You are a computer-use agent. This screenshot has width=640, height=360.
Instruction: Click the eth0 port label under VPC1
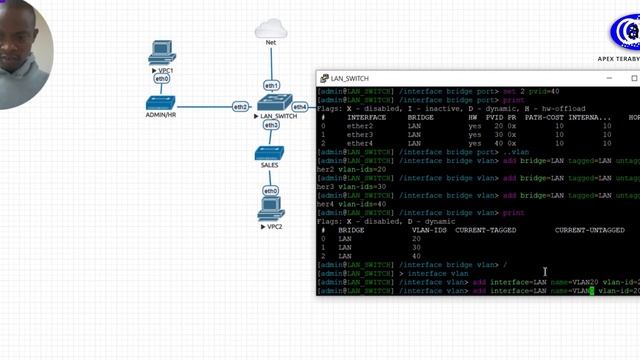[x=162, y=78]
